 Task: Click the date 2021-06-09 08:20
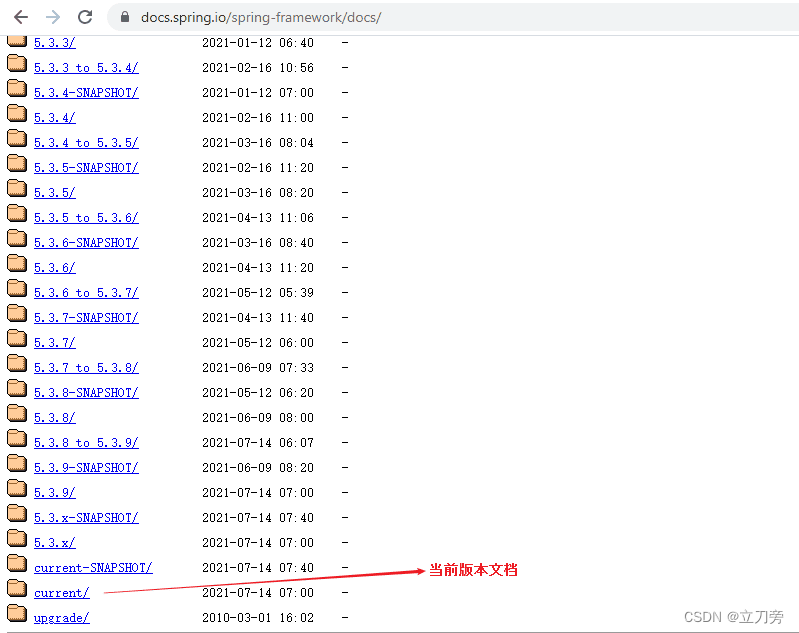tap(258, 467)
